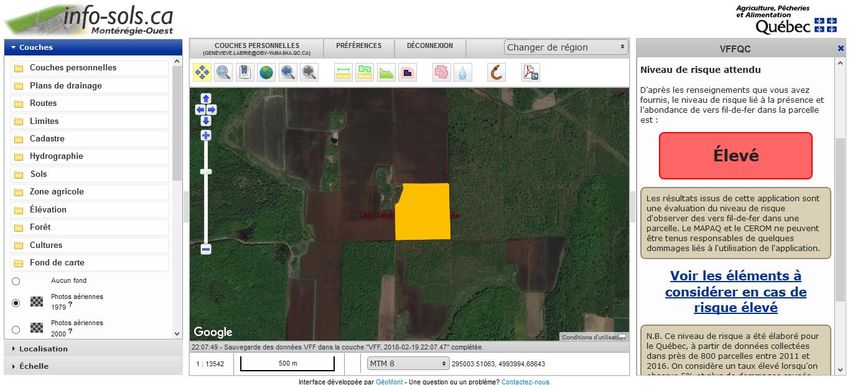Select Photos aériennes 1979 radio button
850x385 pixels.
click(x=16, y=303)
